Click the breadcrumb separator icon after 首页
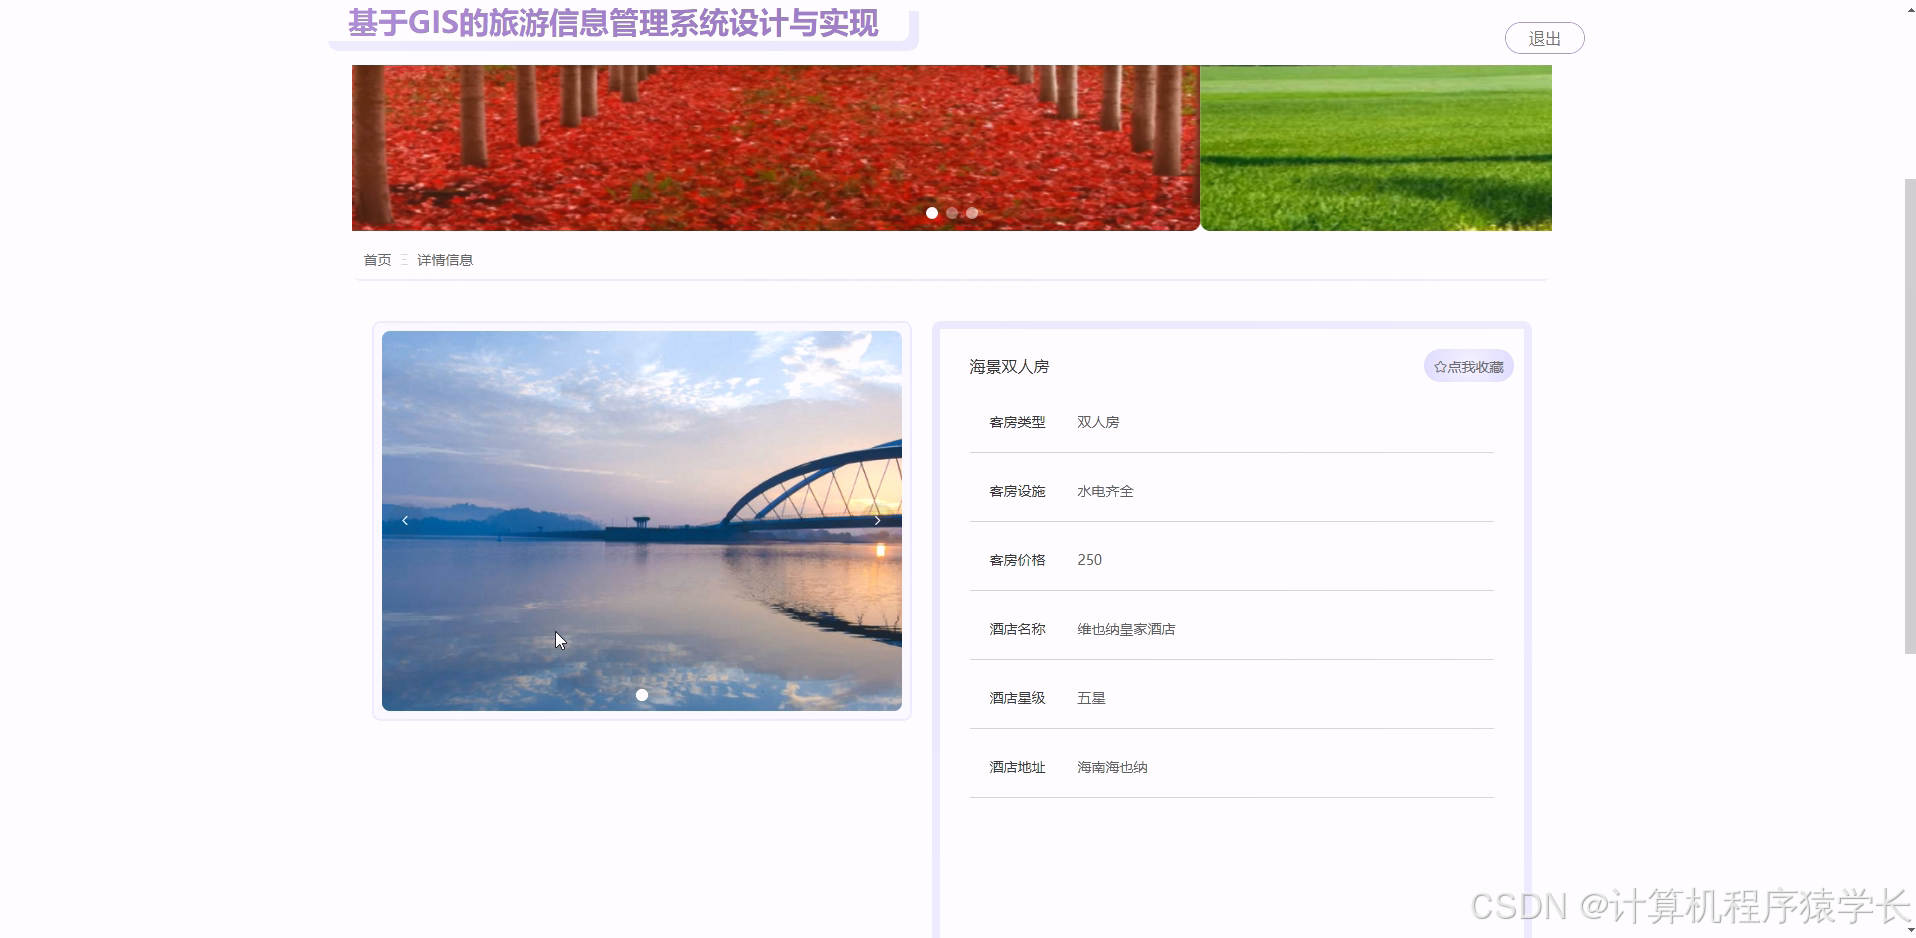Screen dimensions: 1916x938 click(404, 259)
